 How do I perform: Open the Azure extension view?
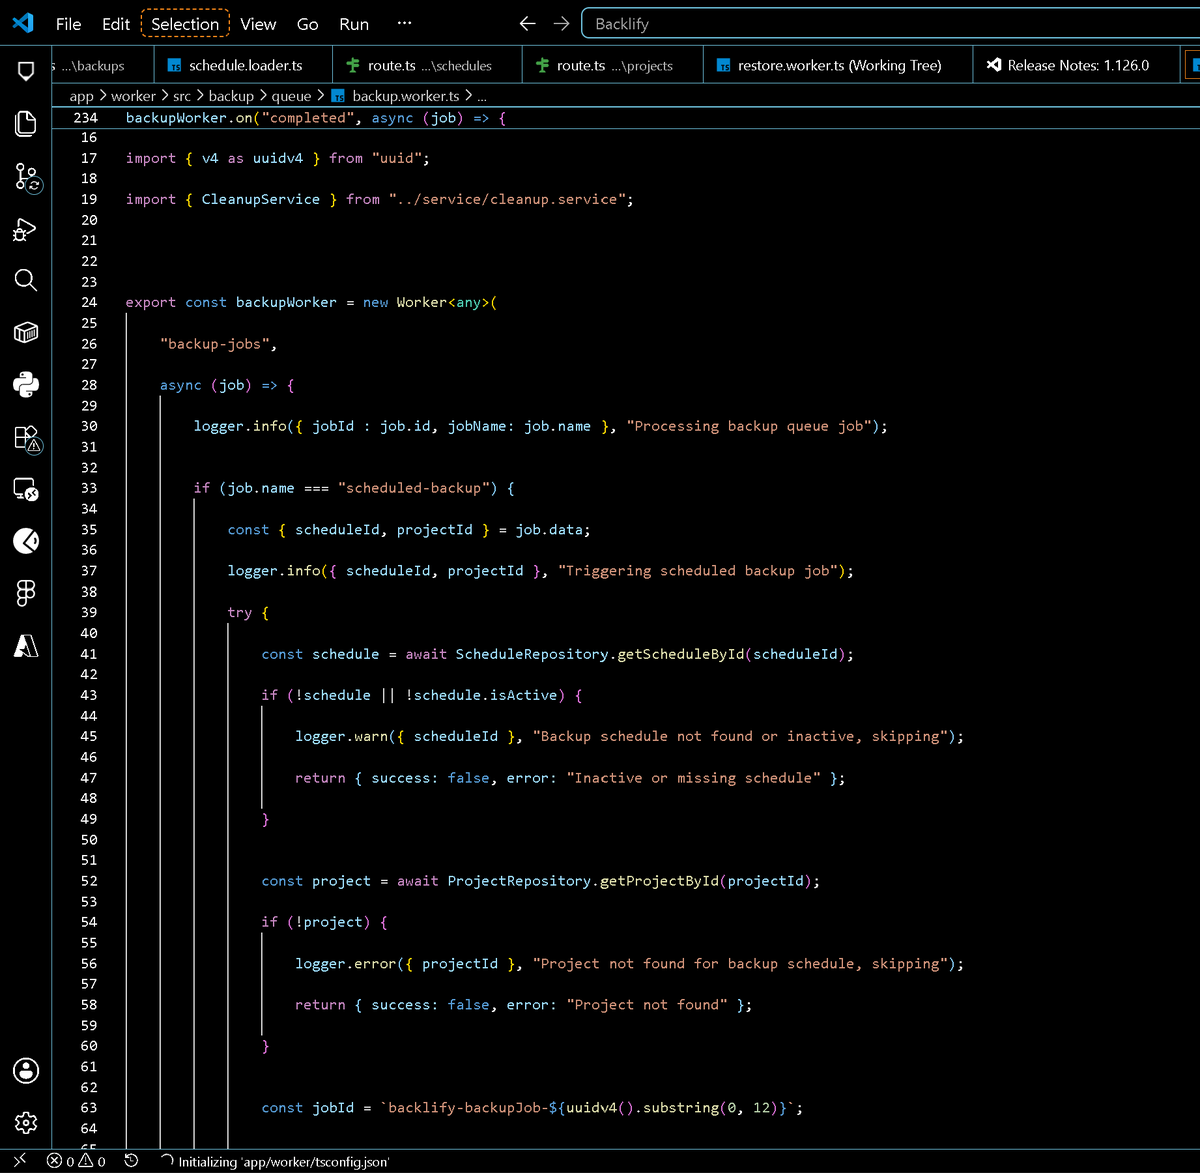[26, 646]
